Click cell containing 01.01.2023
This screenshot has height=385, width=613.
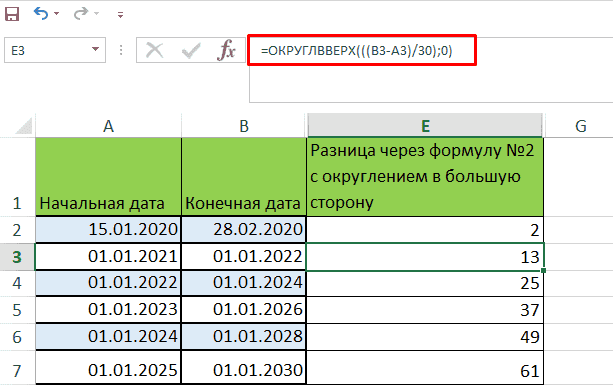[108, 310]
